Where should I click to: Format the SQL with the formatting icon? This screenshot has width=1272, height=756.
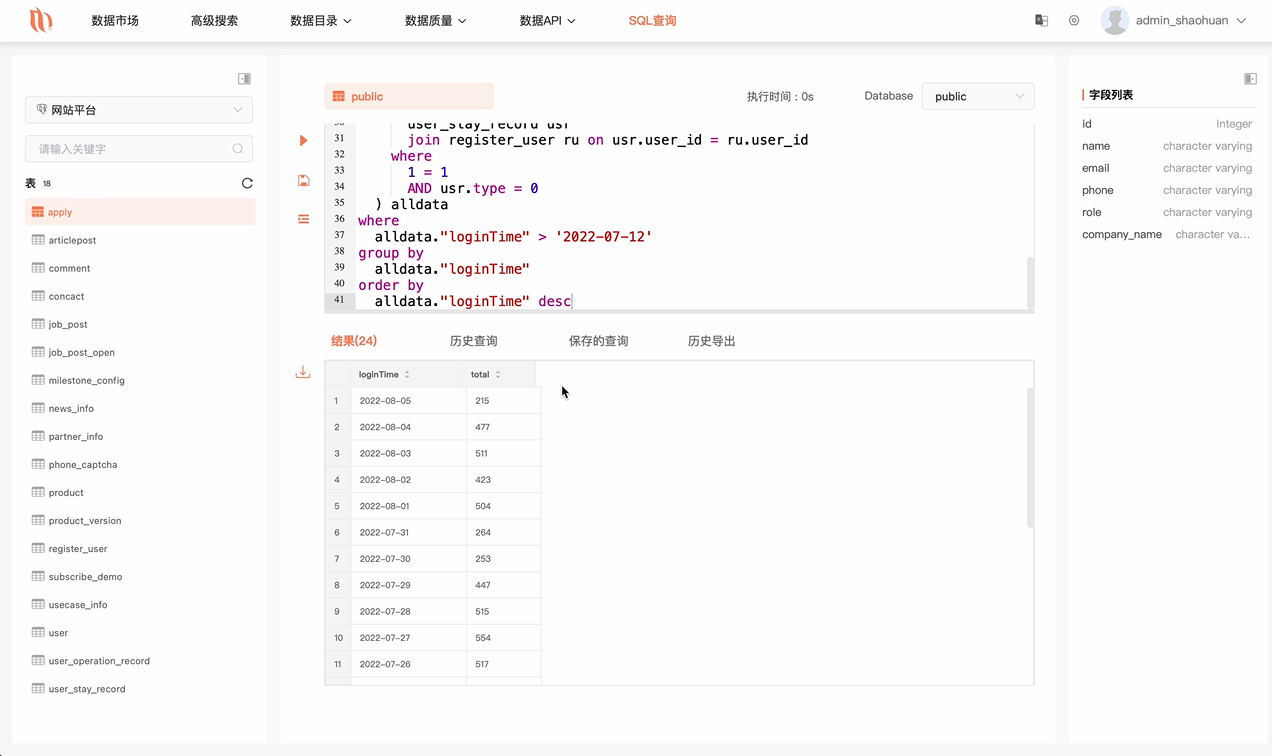(x=303, y=219)
